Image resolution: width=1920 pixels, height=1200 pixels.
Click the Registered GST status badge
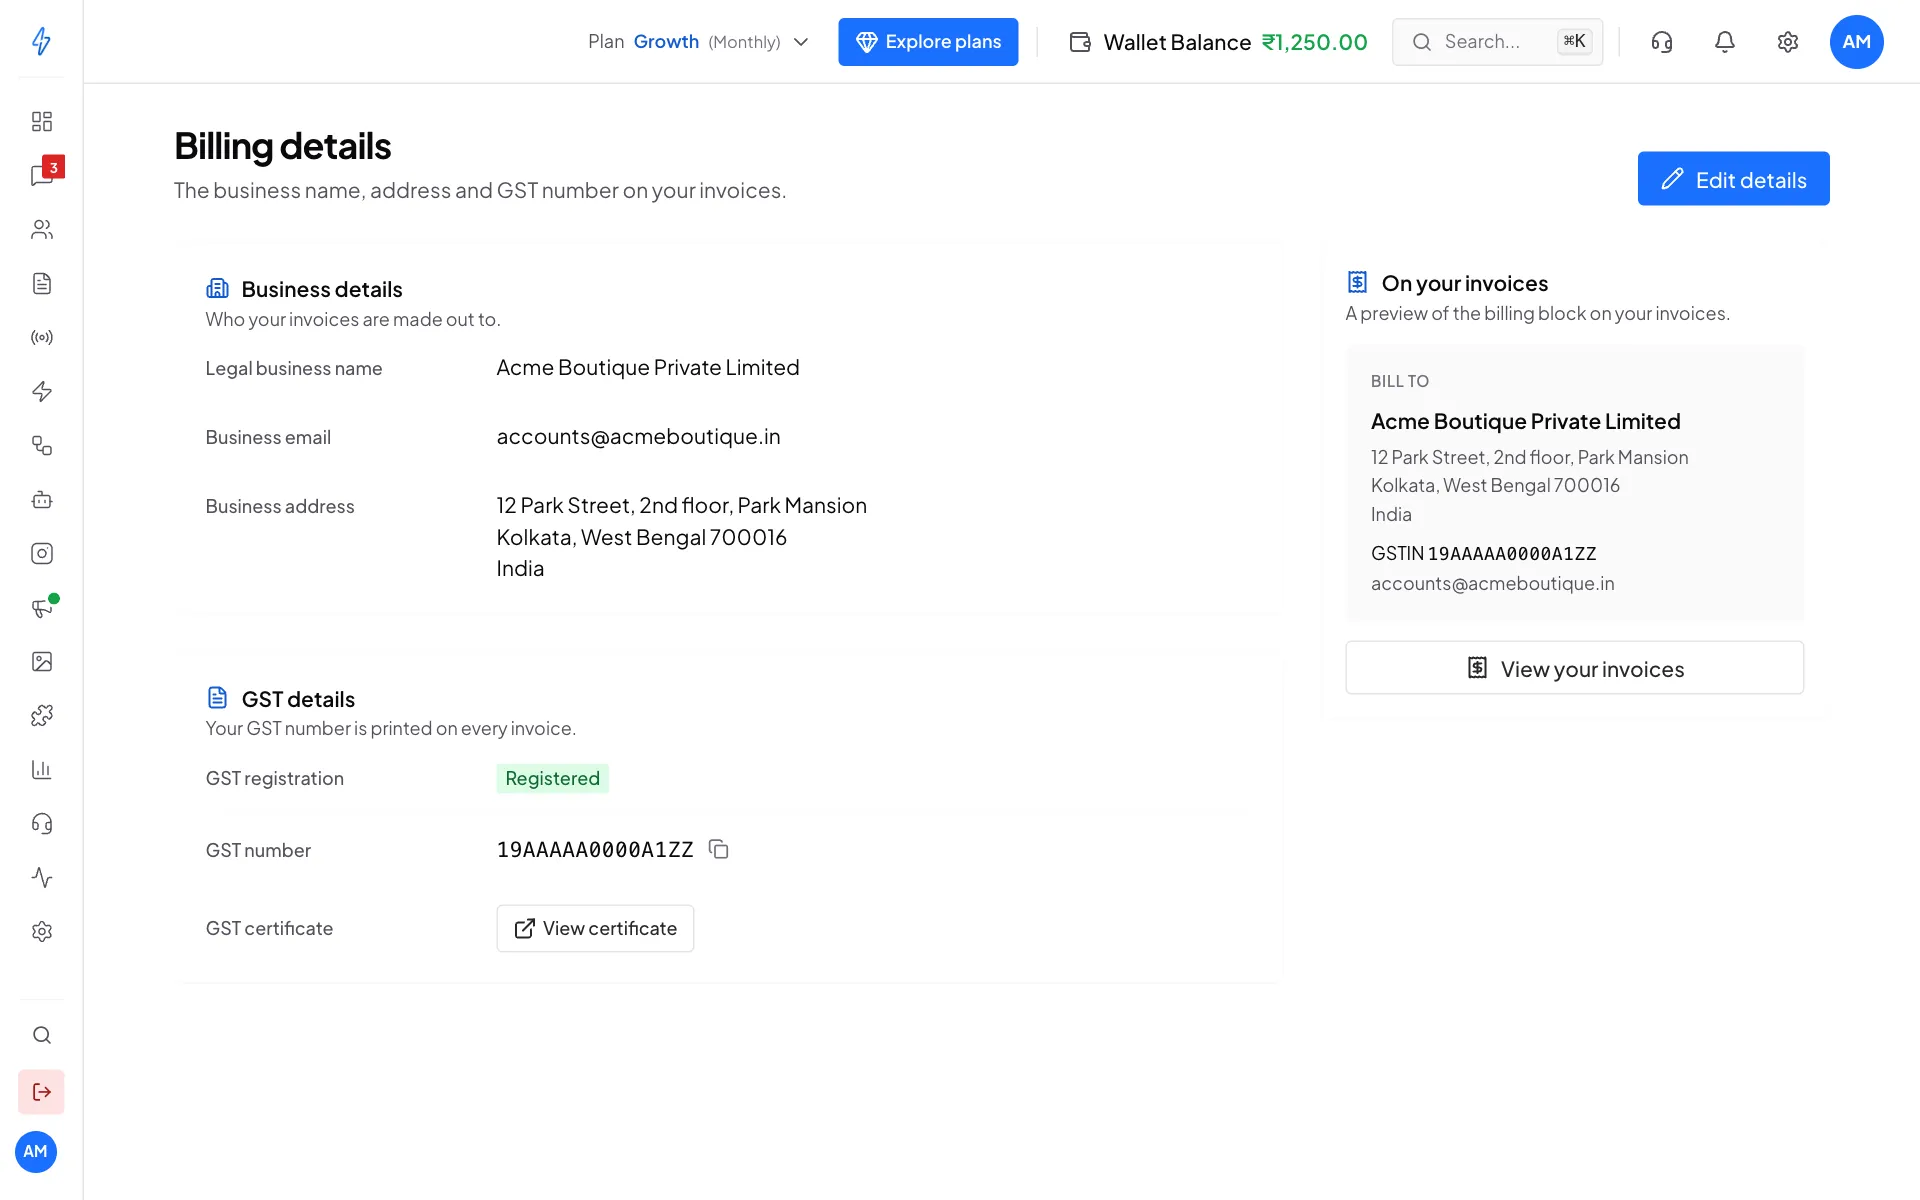click(x=552, y=778)
